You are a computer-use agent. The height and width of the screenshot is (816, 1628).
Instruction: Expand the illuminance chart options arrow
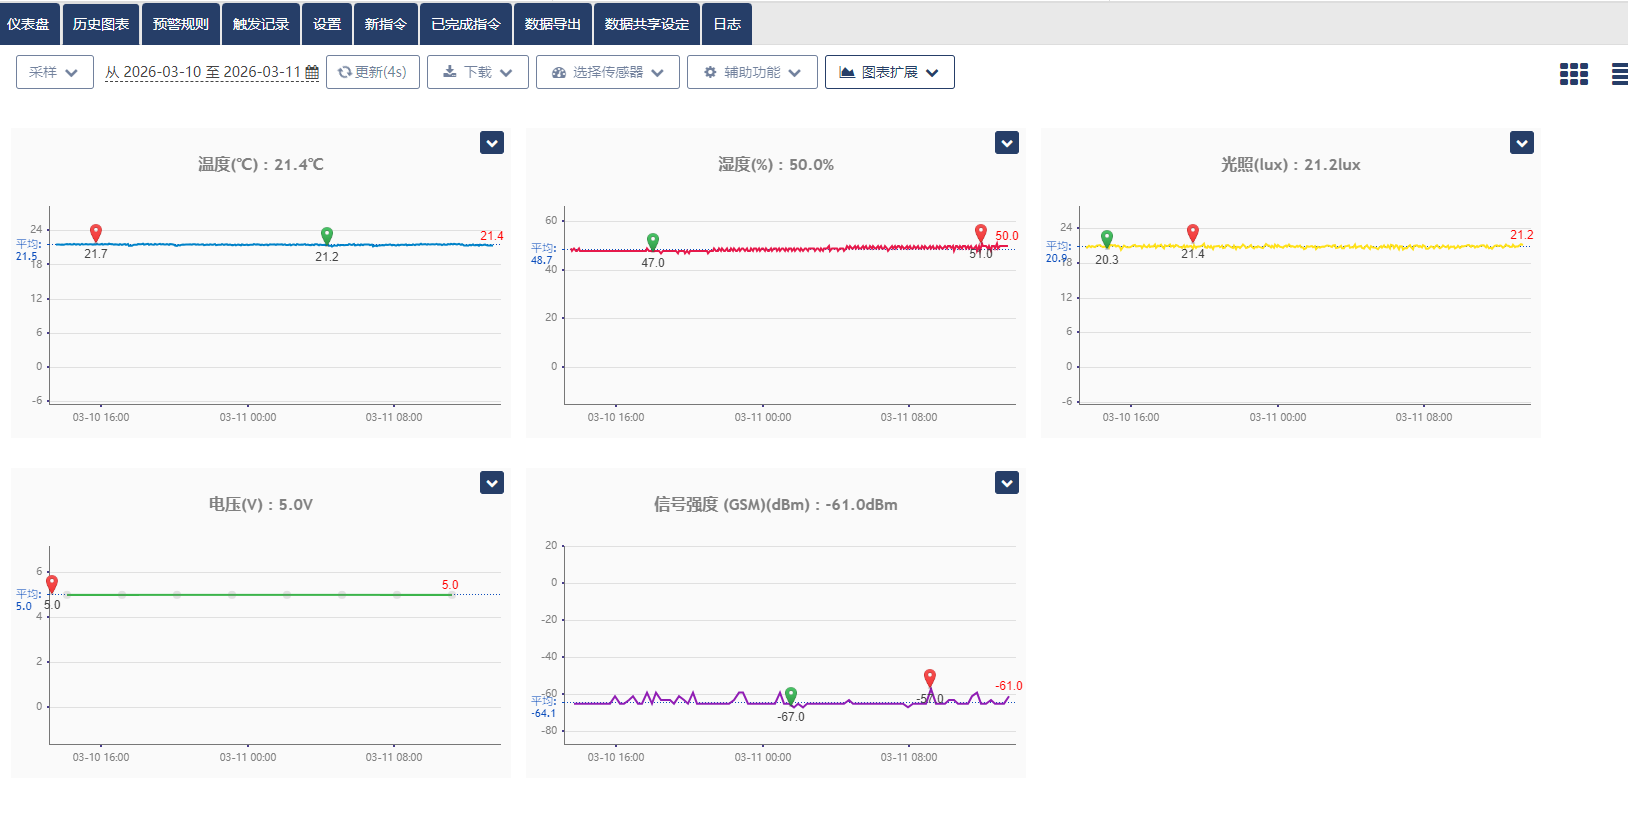[1522, 143]
